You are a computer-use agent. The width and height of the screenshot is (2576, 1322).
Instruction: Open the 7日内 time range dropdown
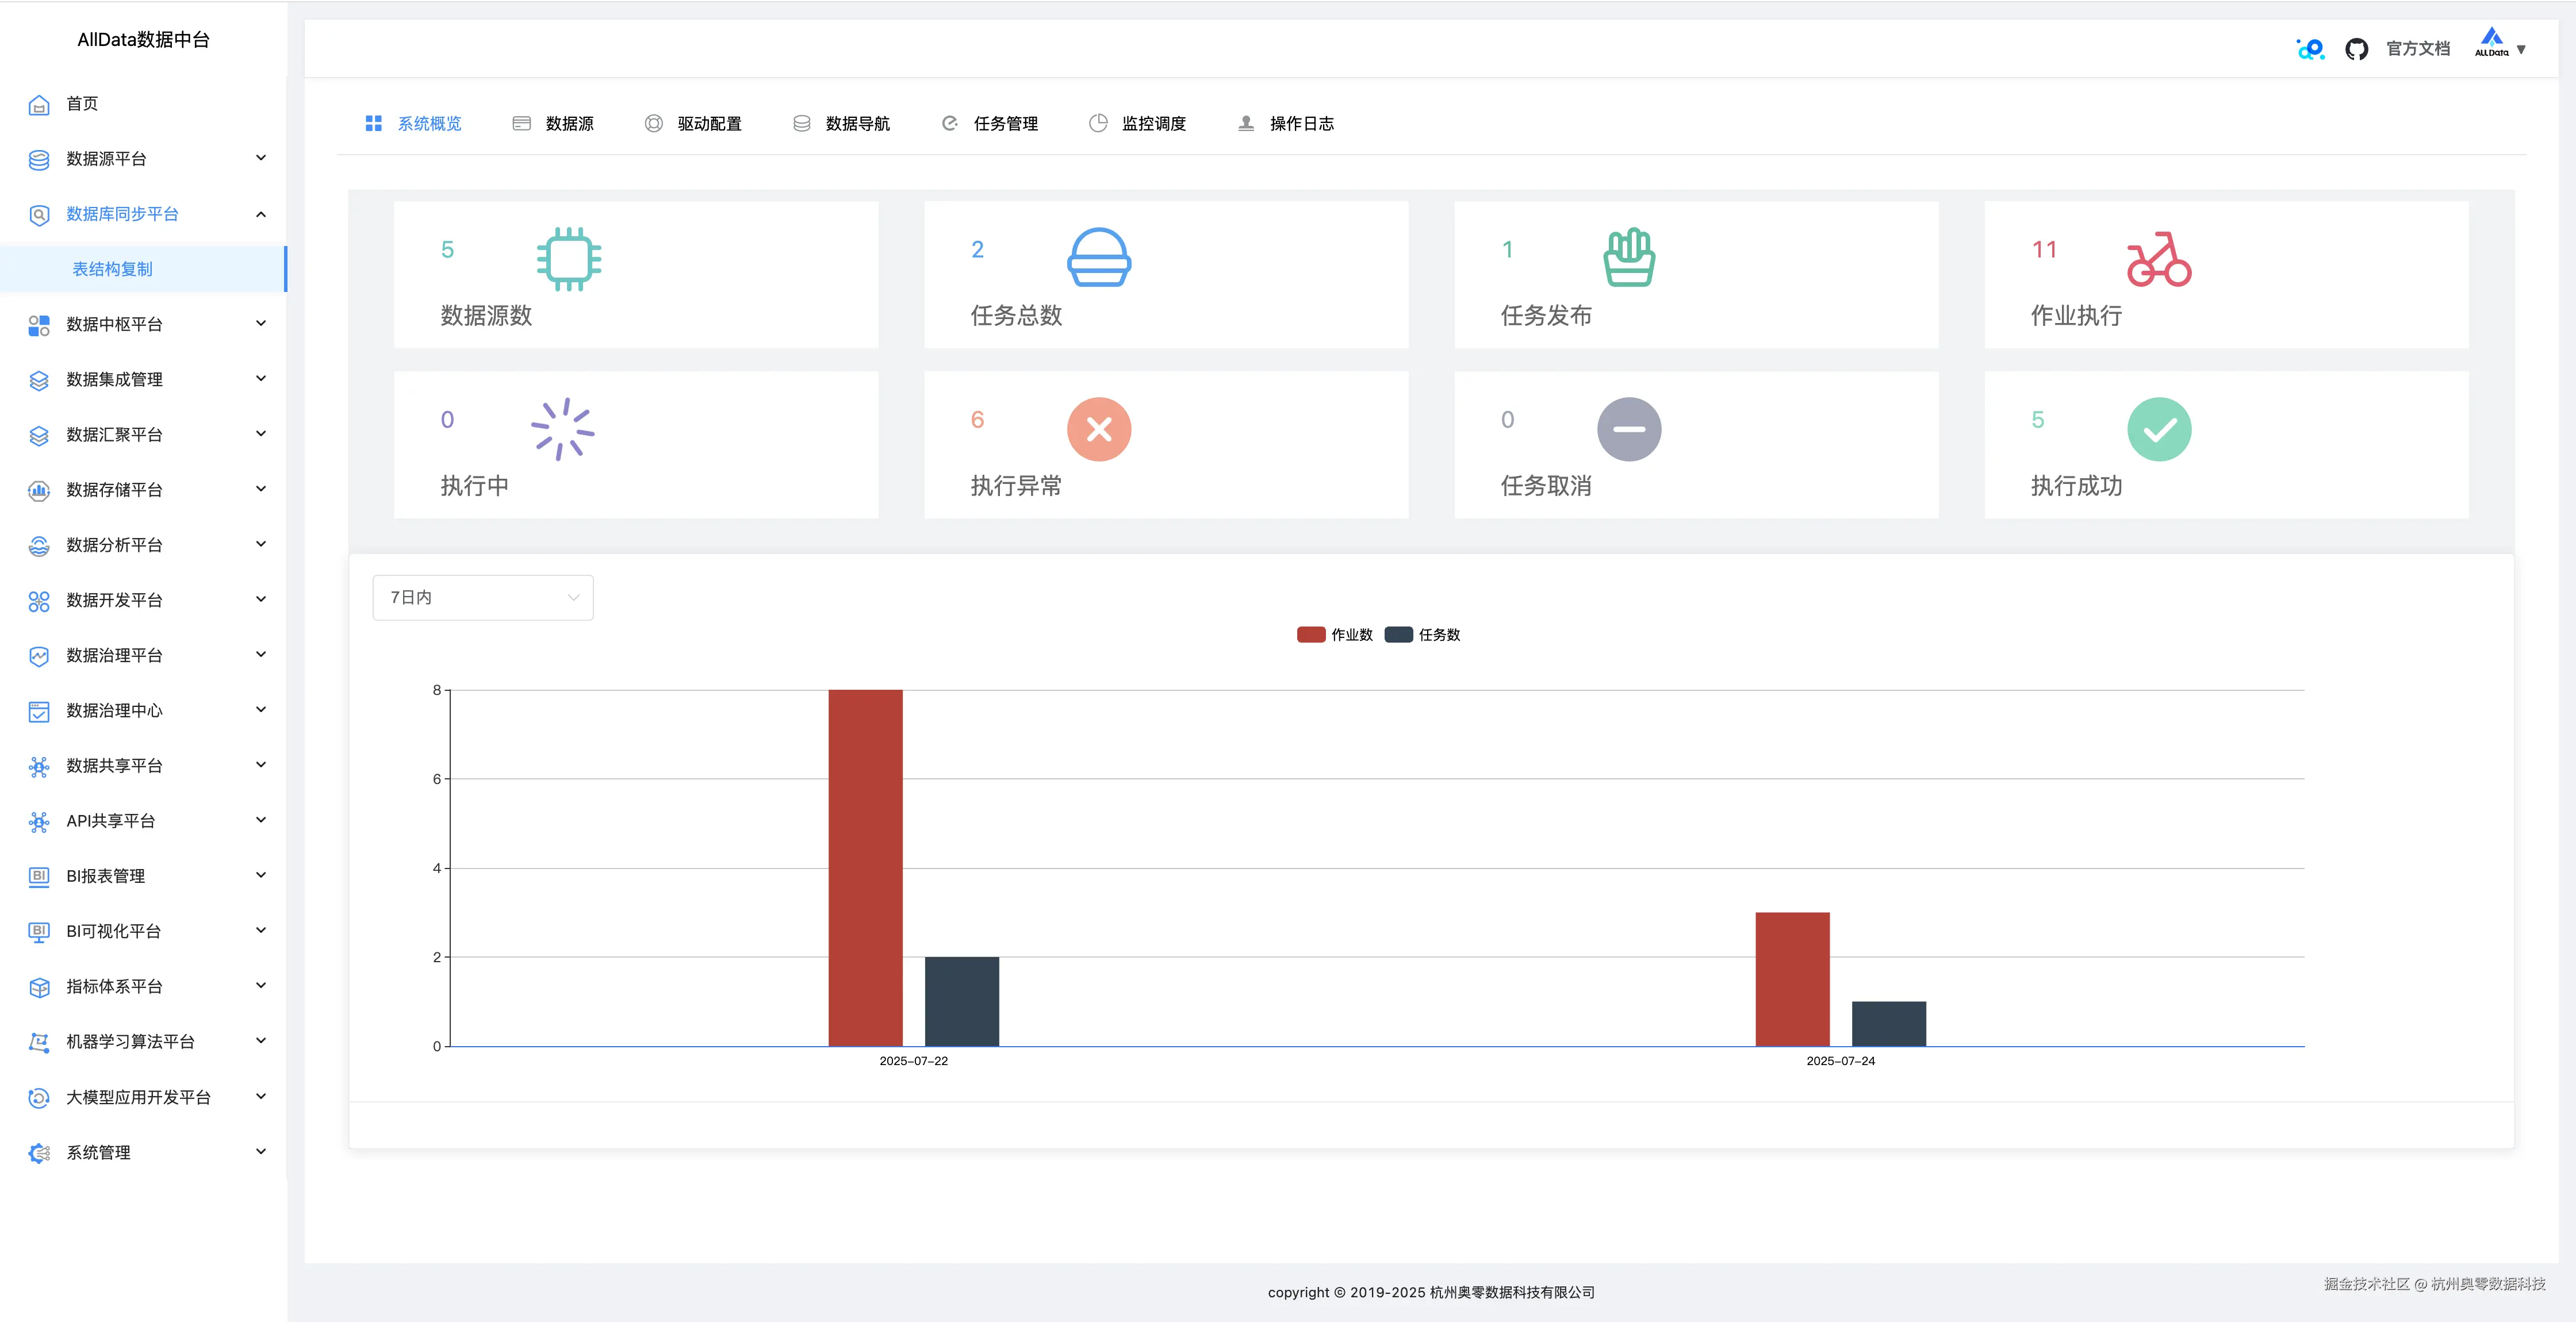coord(482,597)
